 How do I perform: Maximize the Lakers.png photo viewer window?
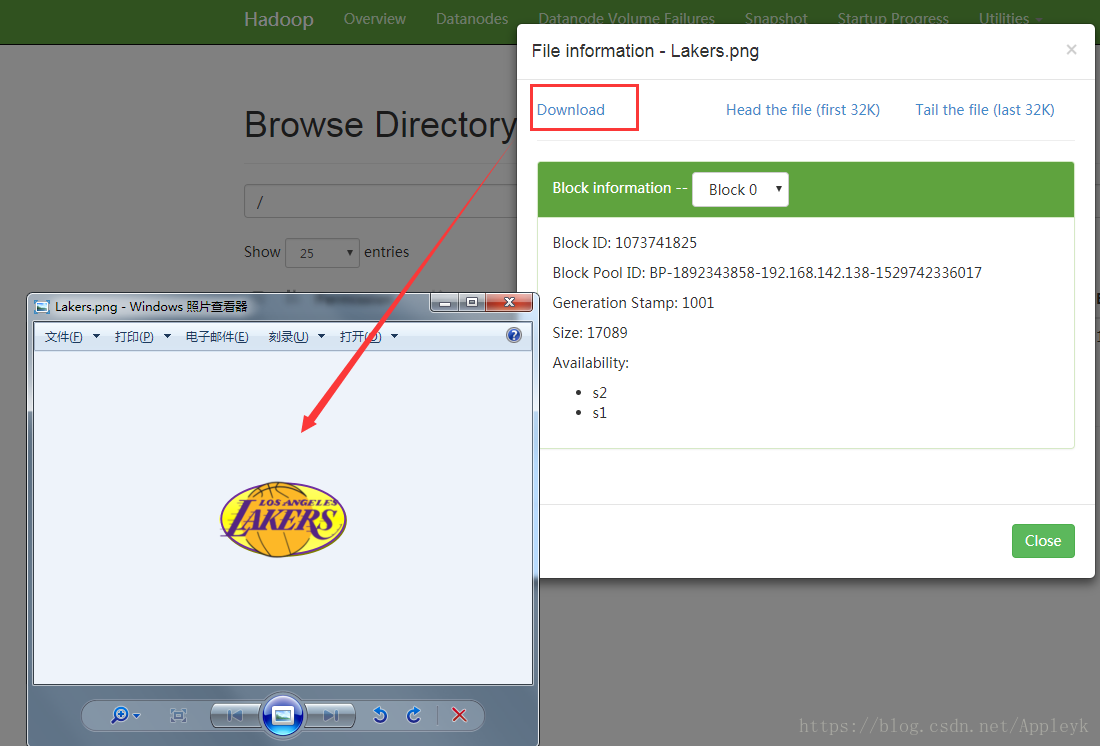471,302
